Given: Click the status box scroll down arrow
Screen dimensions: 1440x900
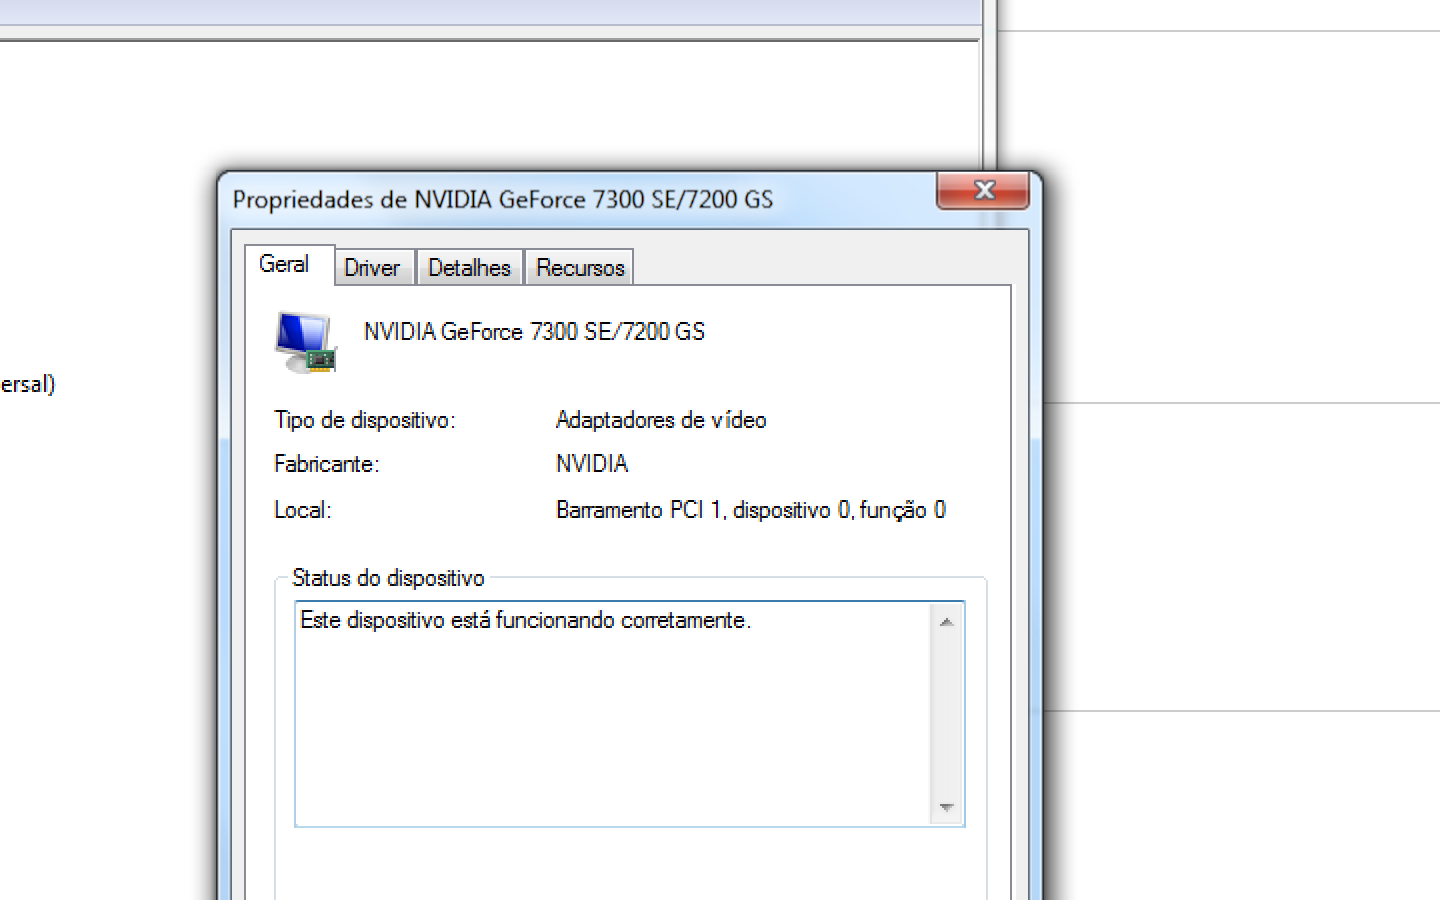Looking at the screenshot, I should (946, 807).
